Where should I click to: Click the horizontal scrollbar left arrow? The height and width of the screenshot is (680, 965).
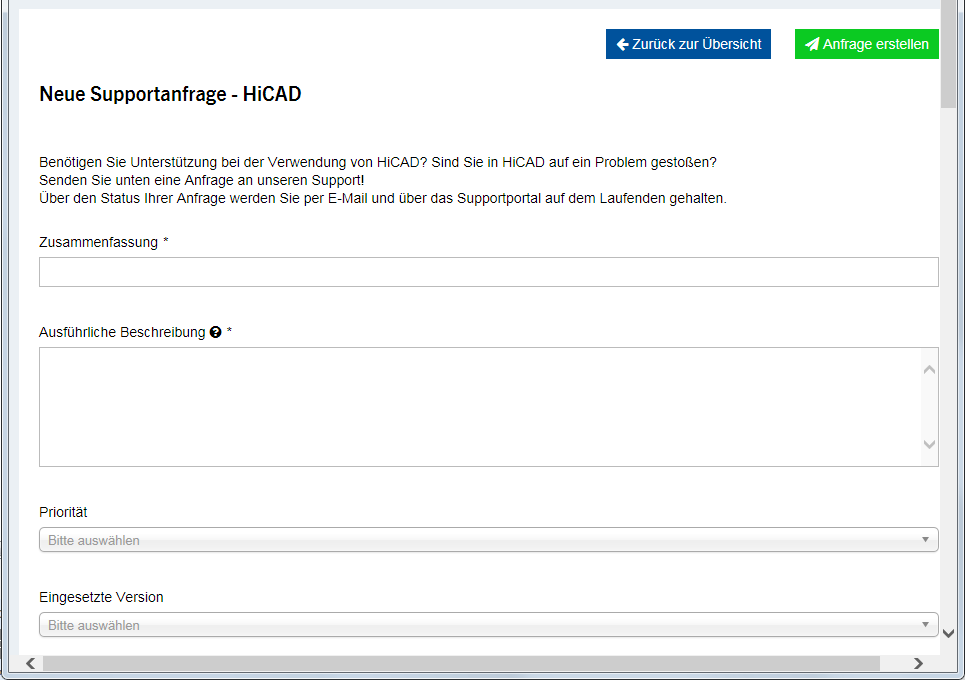(30, 663)
